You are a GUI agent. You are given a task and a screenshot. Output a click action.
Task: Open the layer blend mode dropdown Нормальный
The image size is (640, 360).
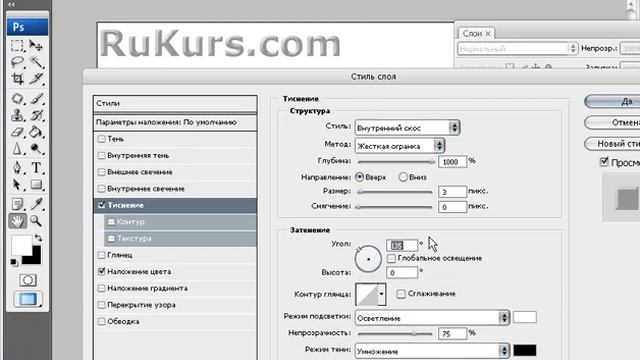pos(517,49)
